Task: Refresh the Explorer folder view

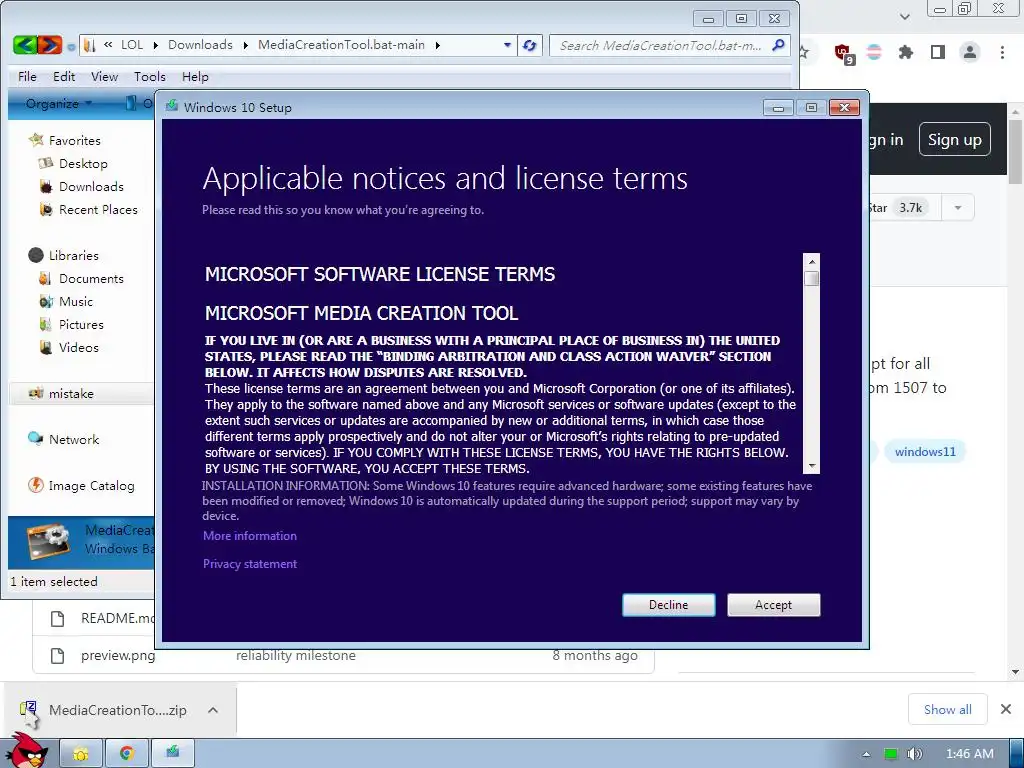Action: [x=530, y=45]
